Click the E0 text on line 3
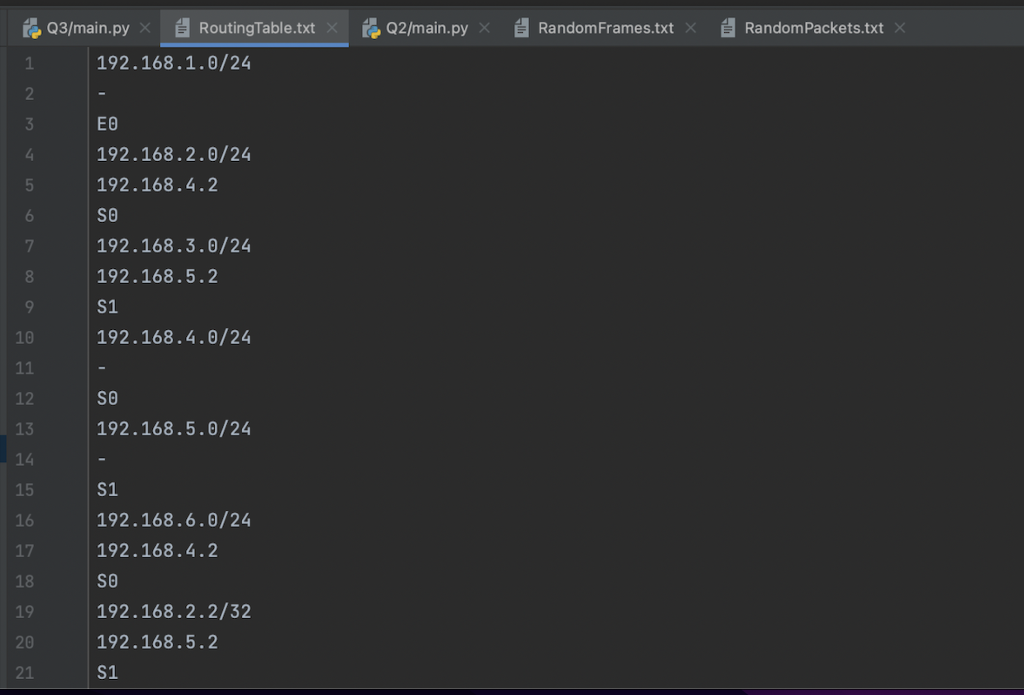 pyautogui.click(x=107, y=124)
